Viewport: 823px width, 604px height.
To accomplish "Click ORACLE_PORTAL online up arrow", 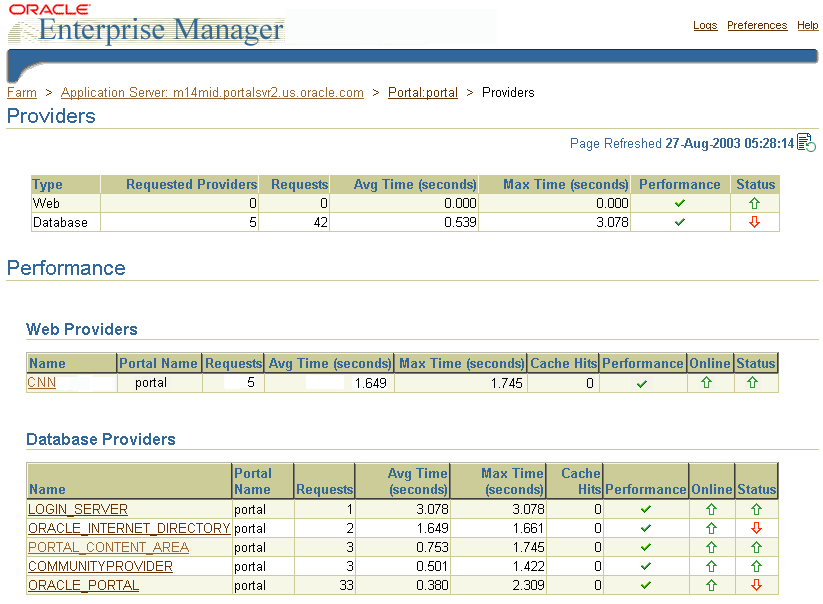I will click(711, 585).
